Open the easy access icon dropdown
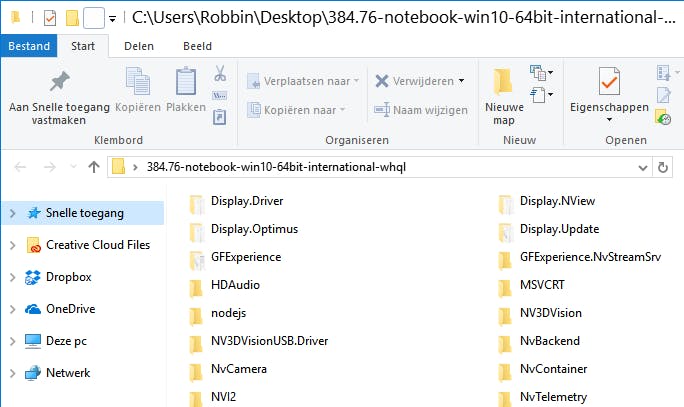 point(541,95)
